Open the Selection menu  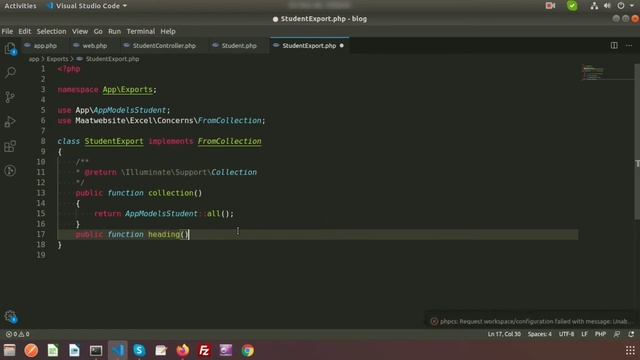coord(51,31)
